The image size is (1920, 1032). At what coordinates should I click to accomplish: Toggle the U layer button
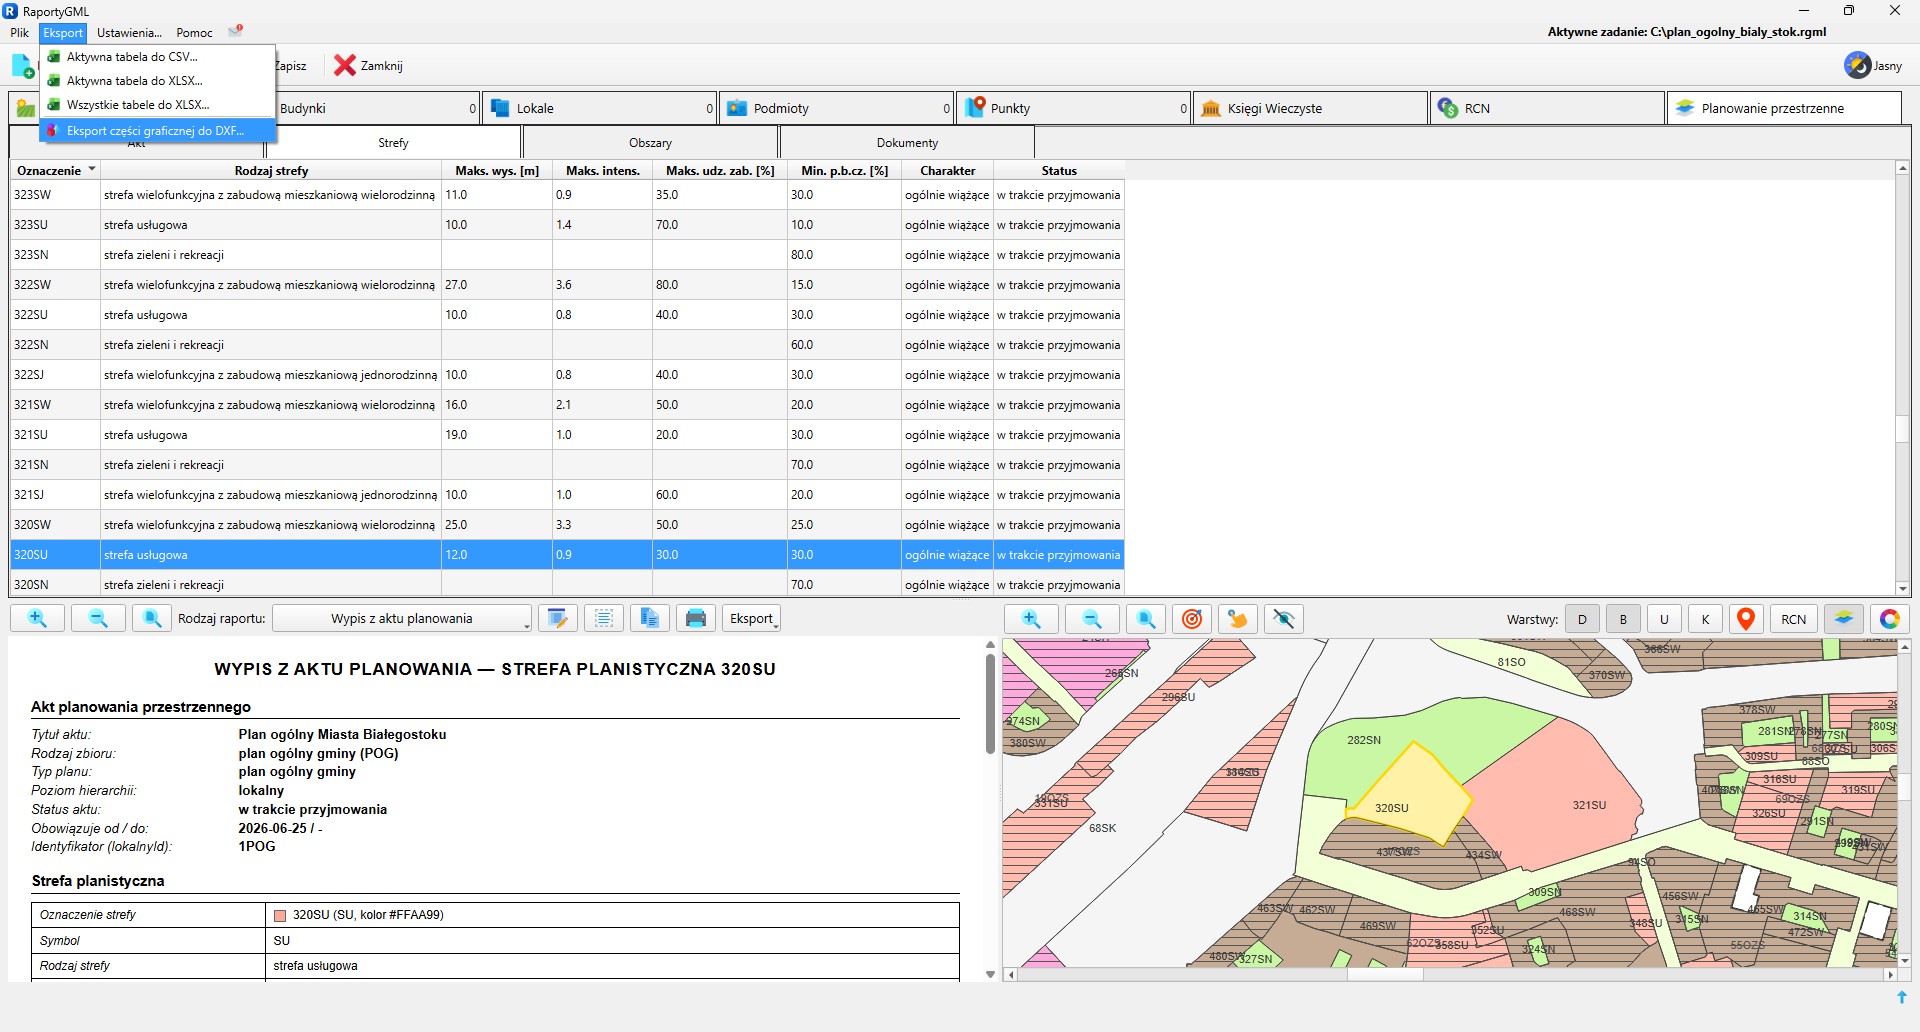tap(1664, 619)
